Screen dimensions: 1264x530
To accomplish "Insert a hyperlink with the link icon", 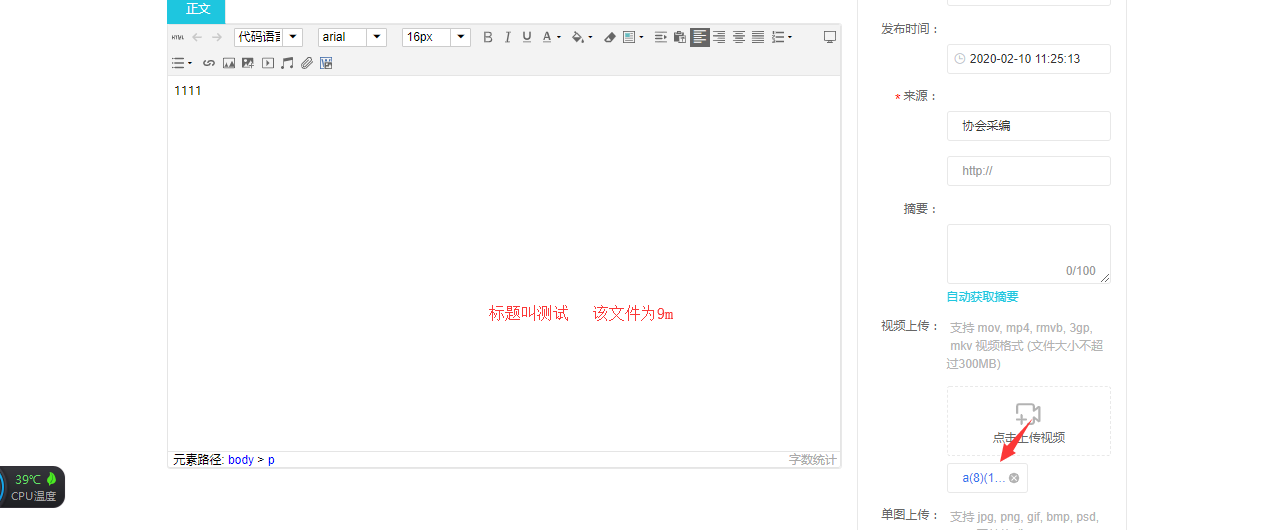I will 209,63.
